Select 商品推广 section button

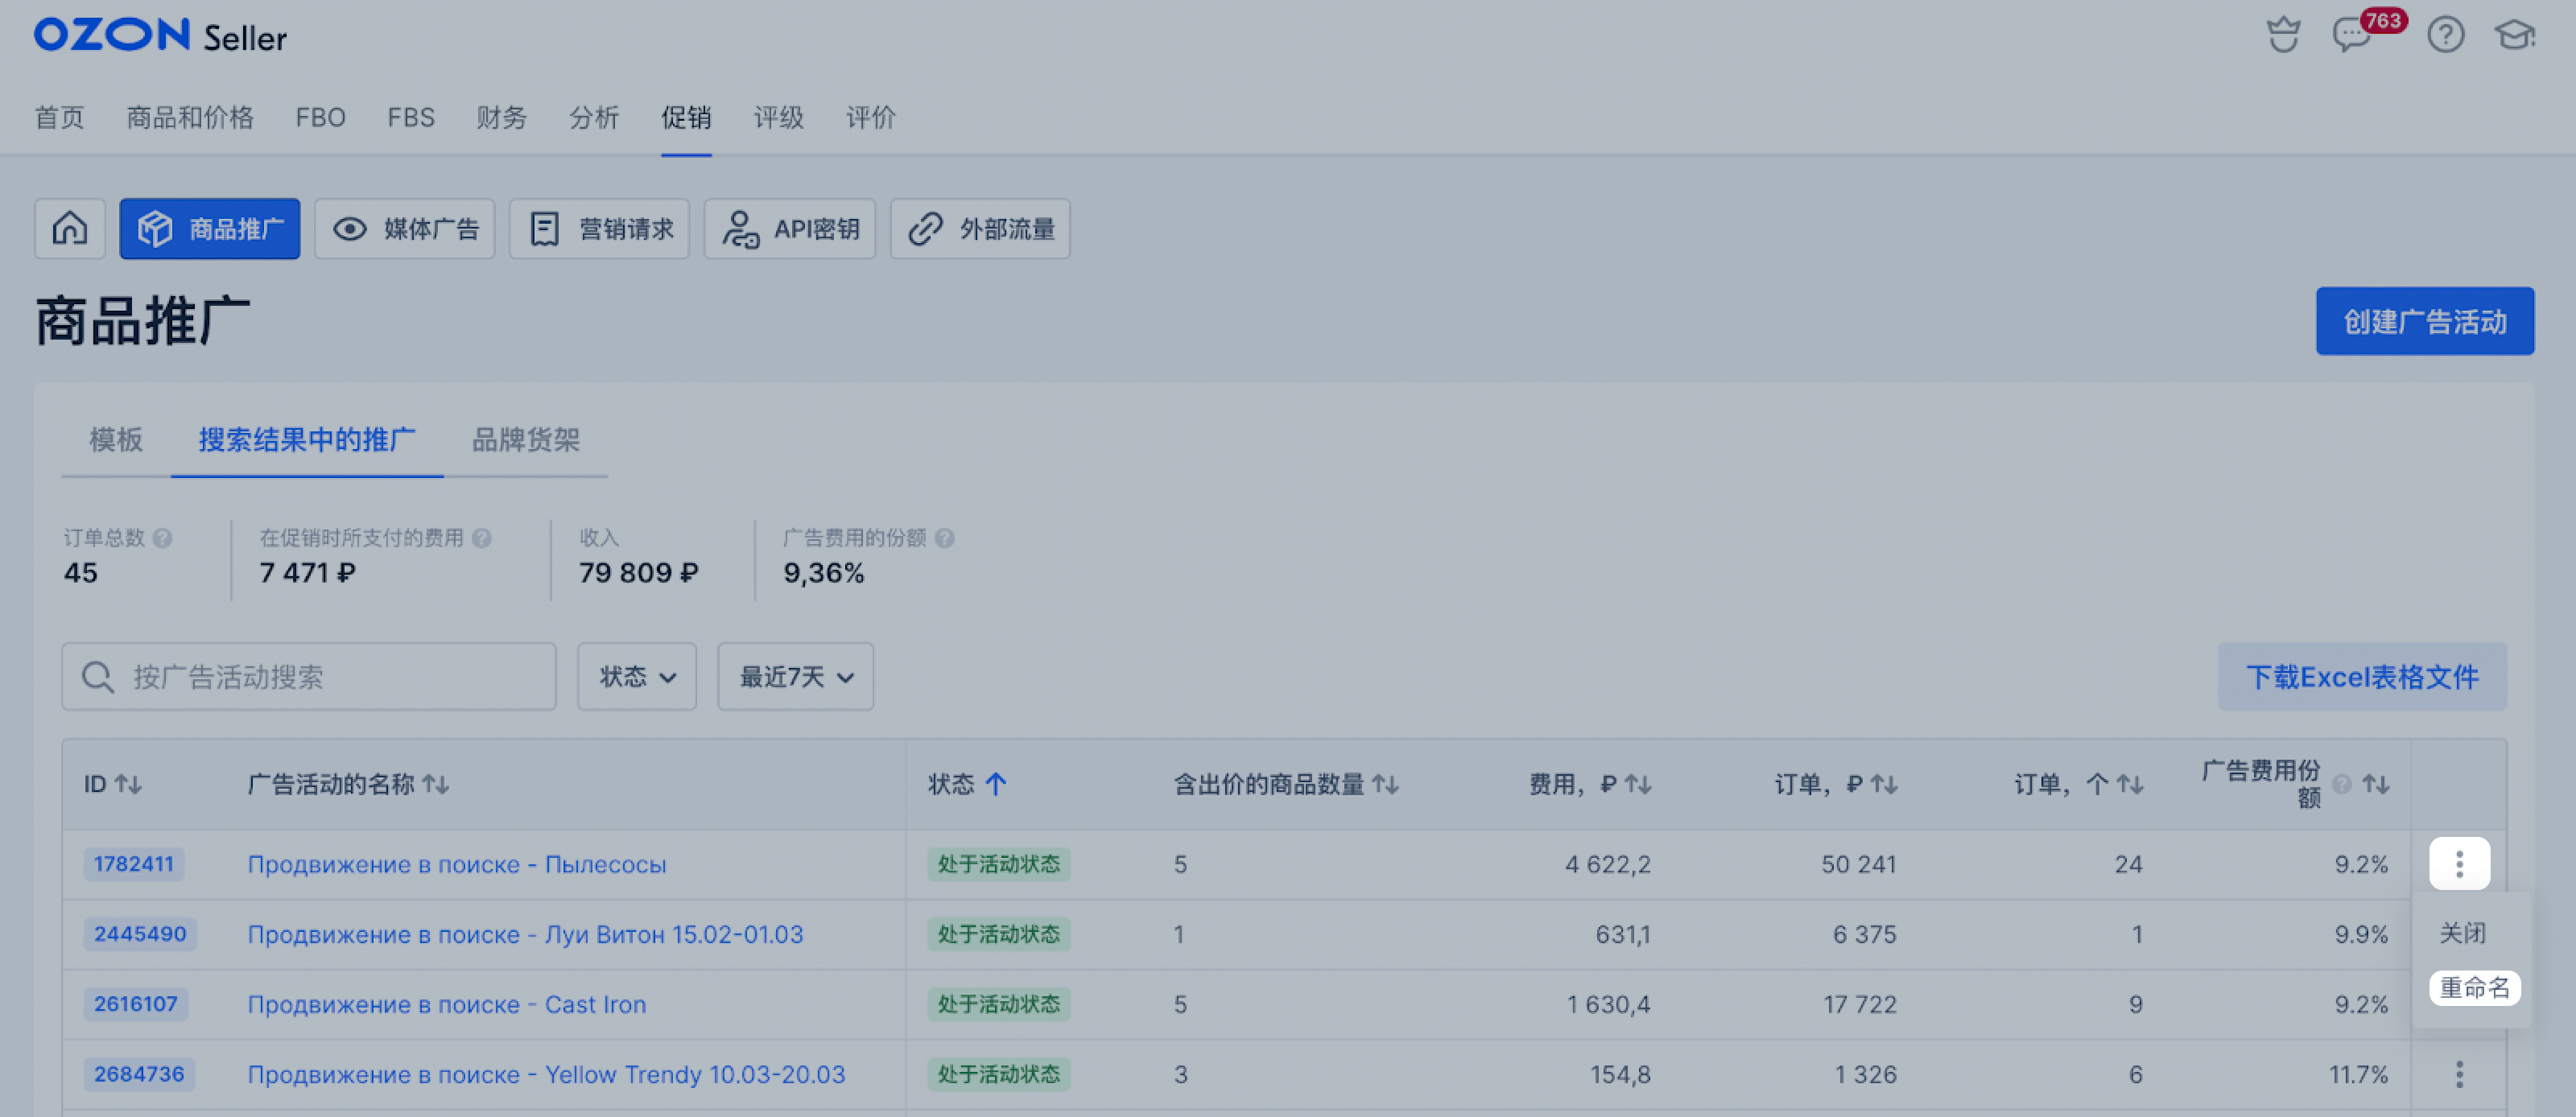coord(210,229)
